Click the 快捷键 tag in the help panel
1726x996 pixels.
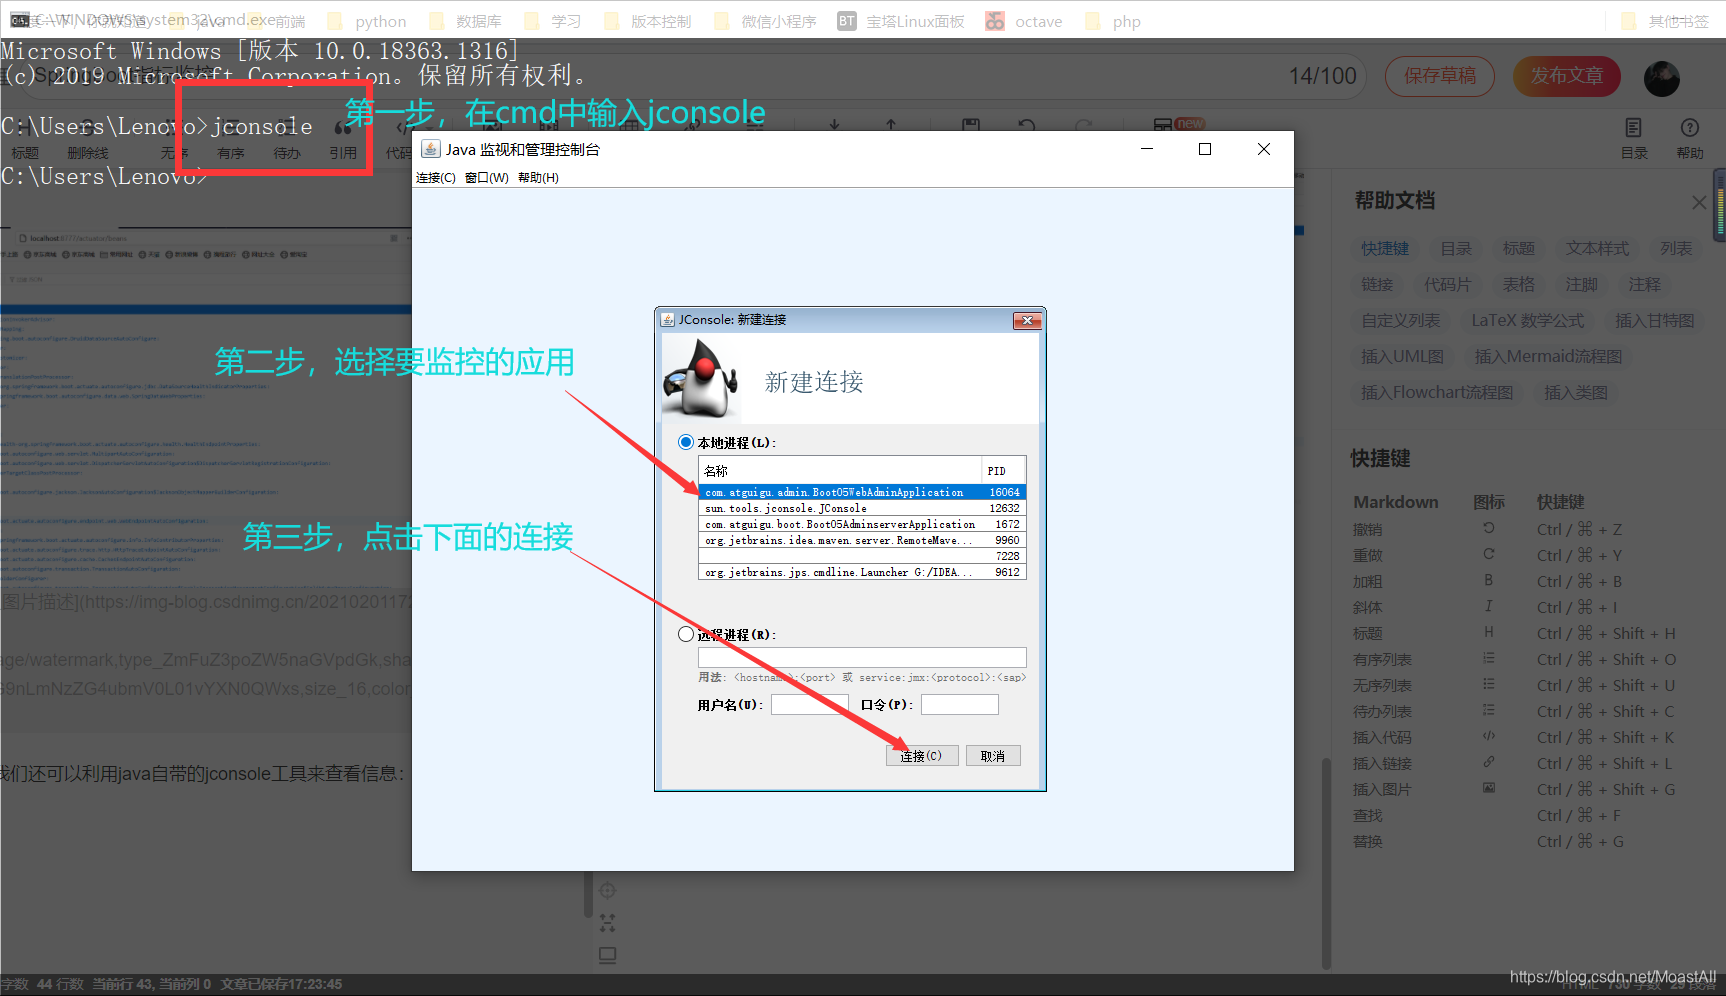[x=1385, y=249]
